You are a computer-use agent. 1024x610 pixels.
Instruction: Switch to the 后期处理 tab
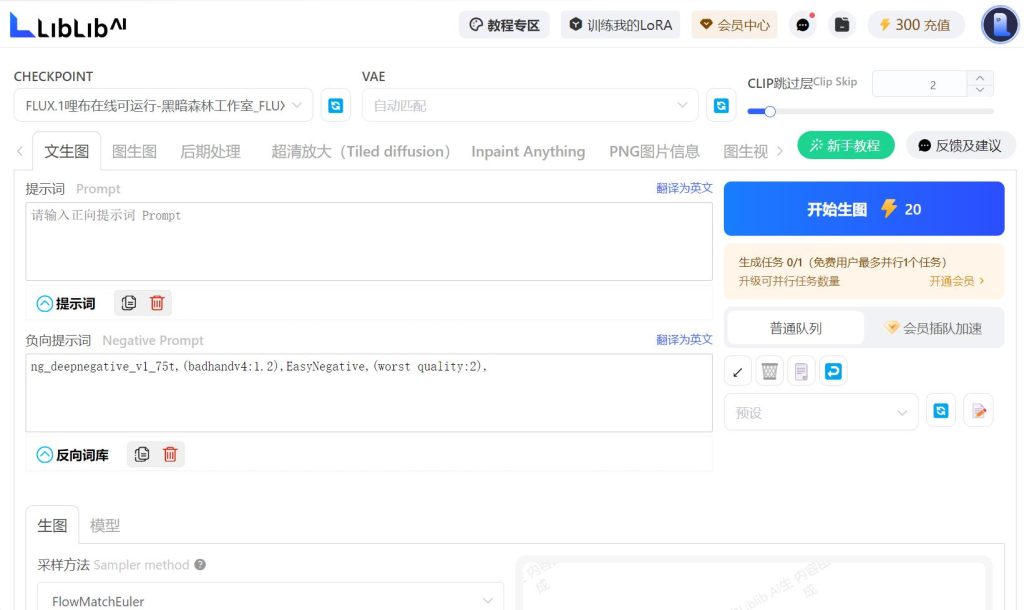(210, 152)
